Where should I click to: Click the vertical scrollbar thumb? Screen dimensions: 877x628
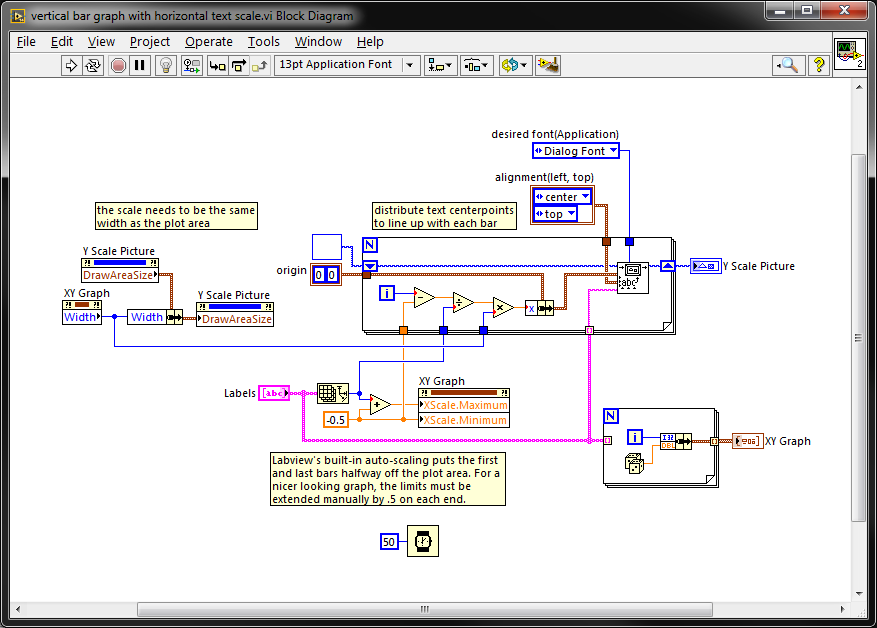[858, 338]
